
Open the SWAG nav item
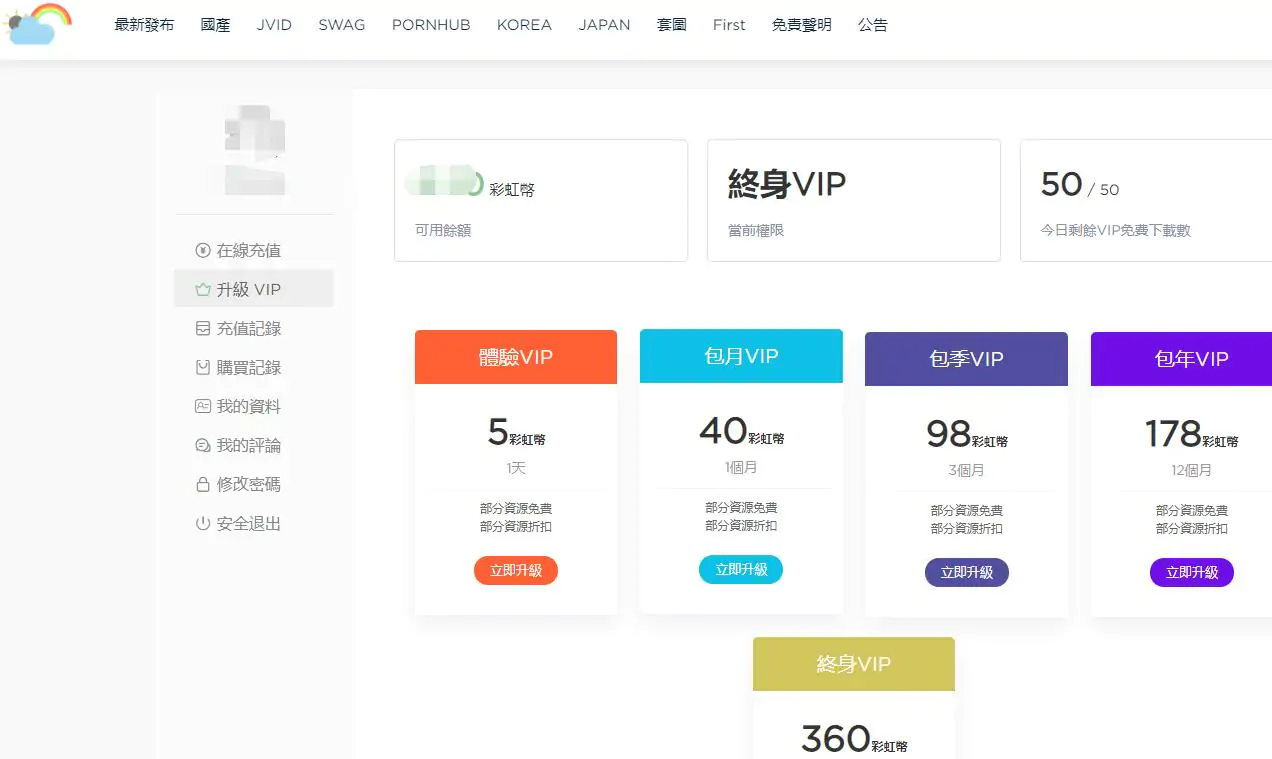coord(342,25)
